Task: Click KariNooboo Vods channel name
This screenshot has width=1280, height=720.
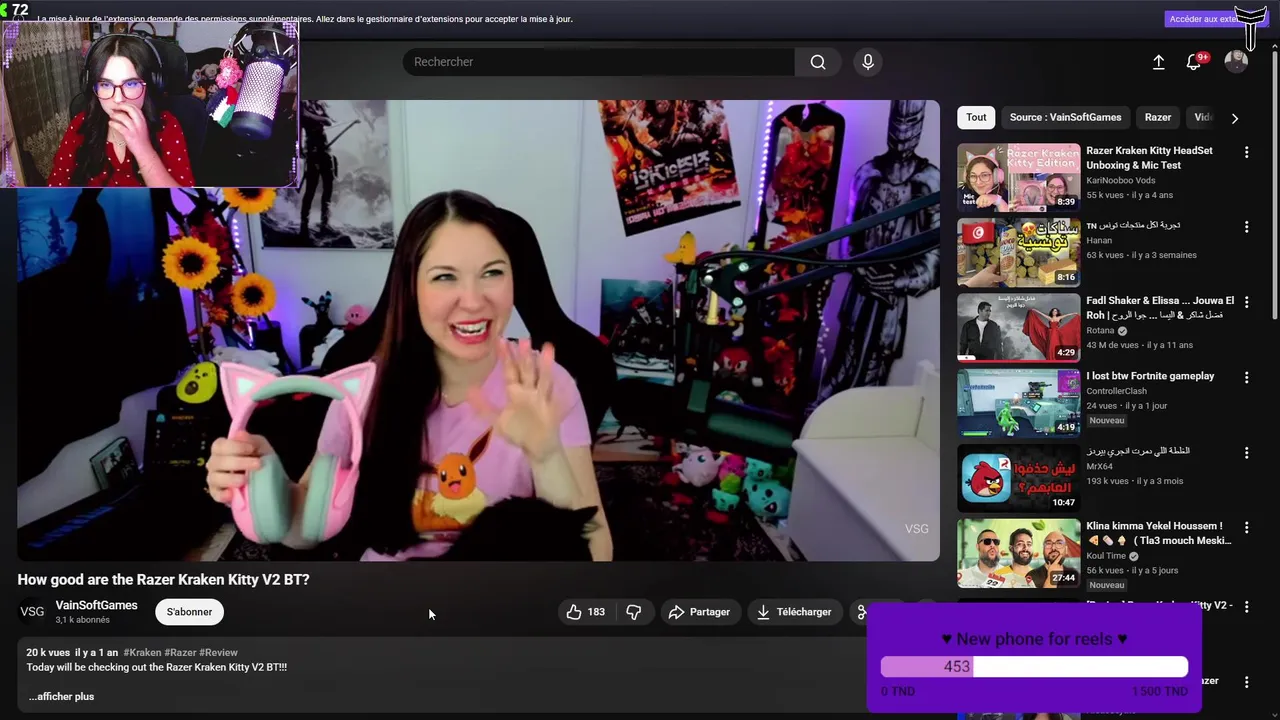Action: [x=1120, y=181]
